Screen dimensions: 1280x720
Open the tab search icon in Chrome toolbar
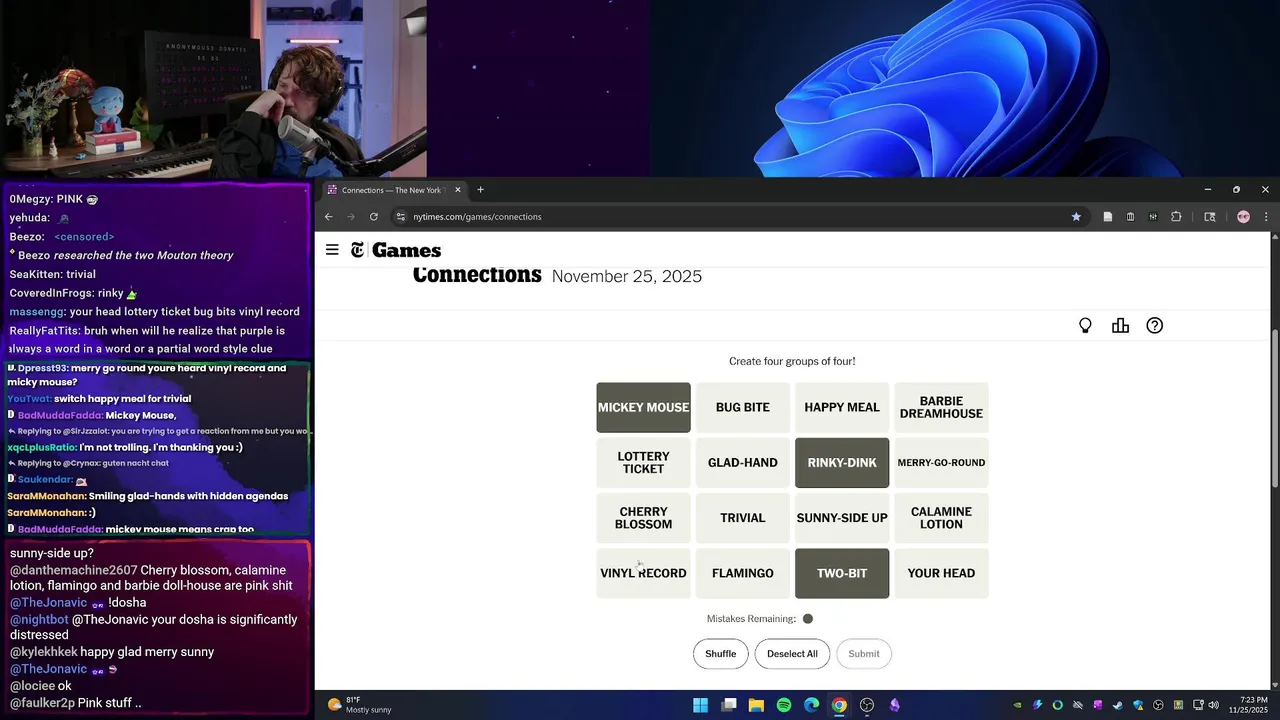[1209, 217]
